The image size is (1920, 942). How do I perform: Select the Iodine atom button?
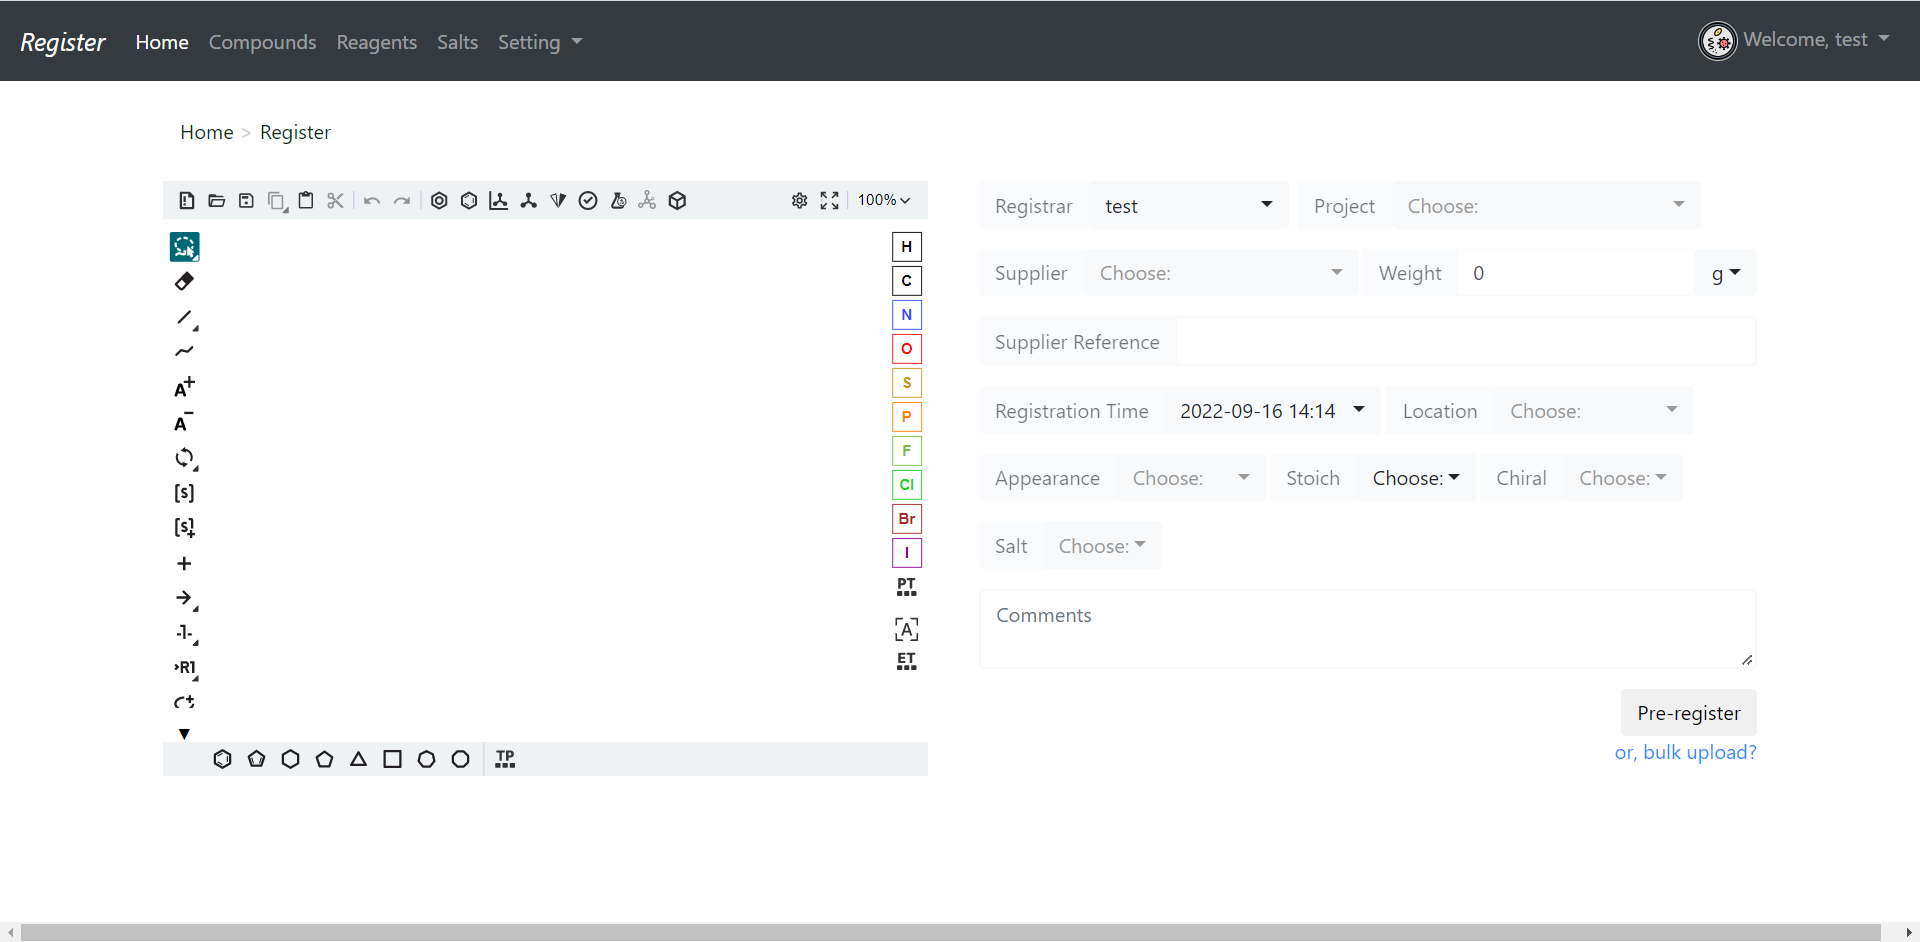click(x=906, y=553)
